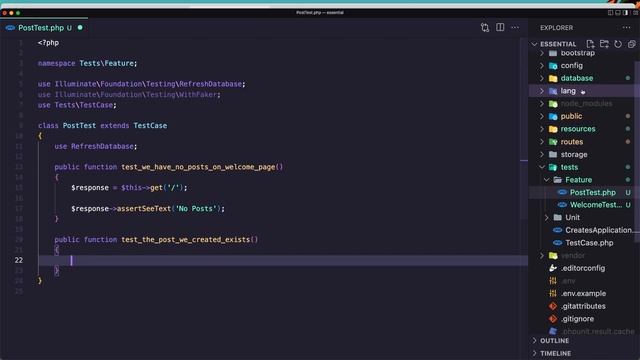Viewport: 640px width, 360px height.
Task: Toggle the primary sidebar layout button
Action: [610, 13]
